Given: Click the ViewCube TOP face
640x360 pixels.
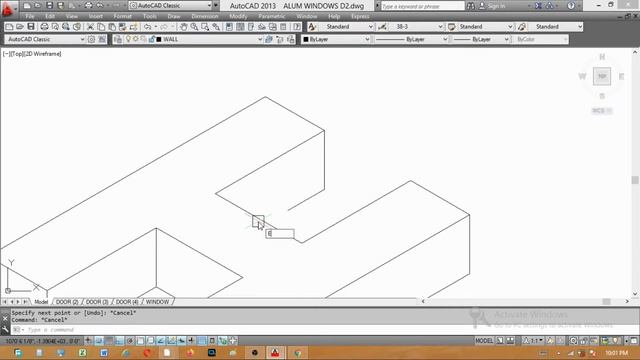Looking at the screenshot, I should pyautogui.click(x=602, y=76).
